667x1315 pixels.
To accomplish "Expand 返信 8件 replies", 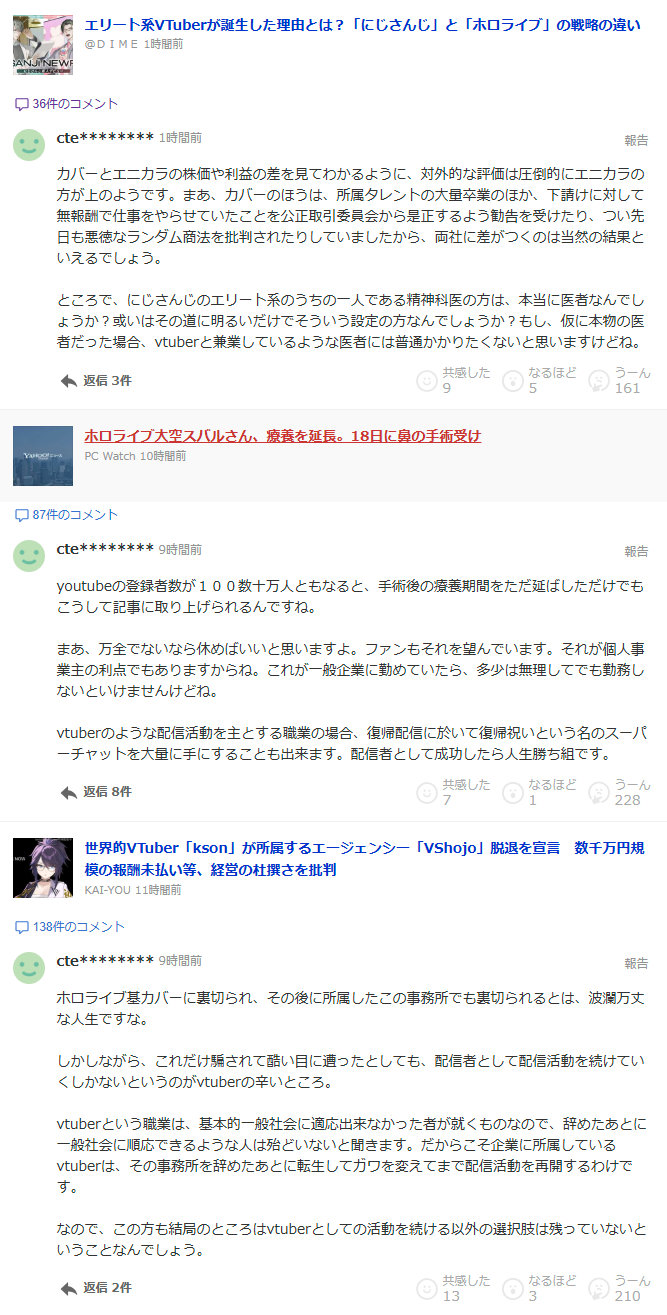I will tap(96, 792).
